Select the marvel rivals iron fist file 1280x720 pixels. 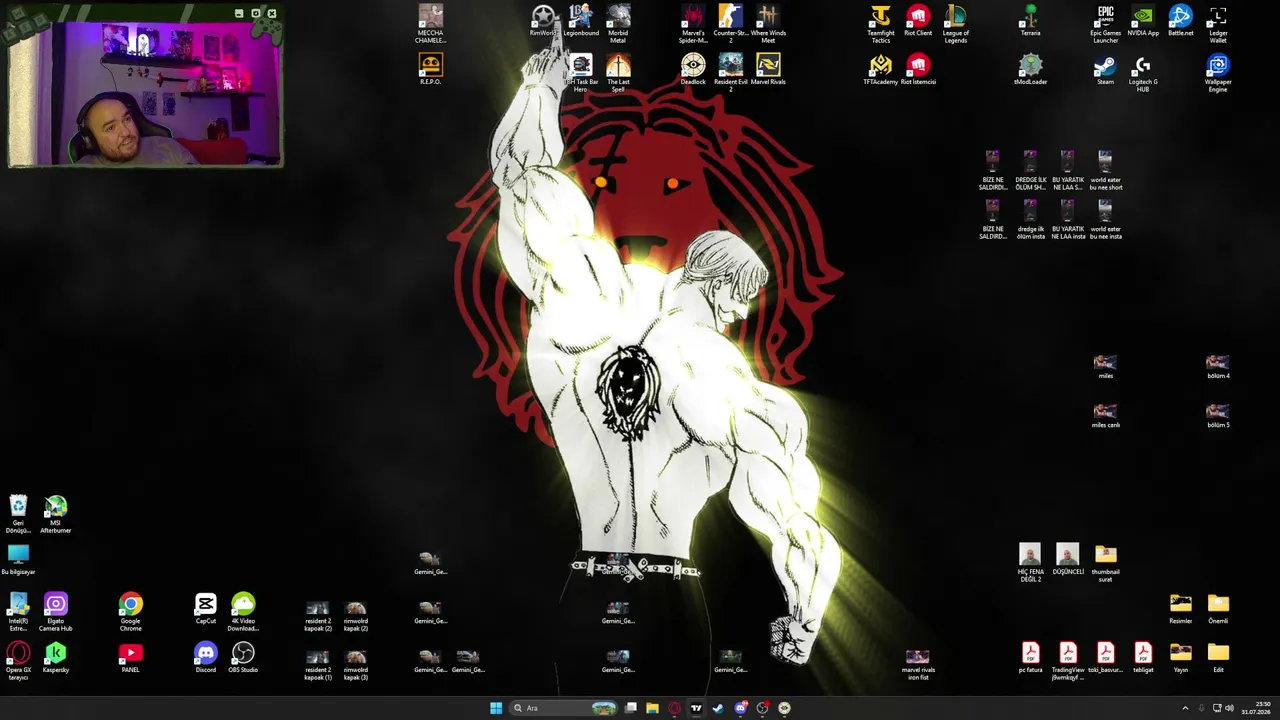tap(918, 664)
